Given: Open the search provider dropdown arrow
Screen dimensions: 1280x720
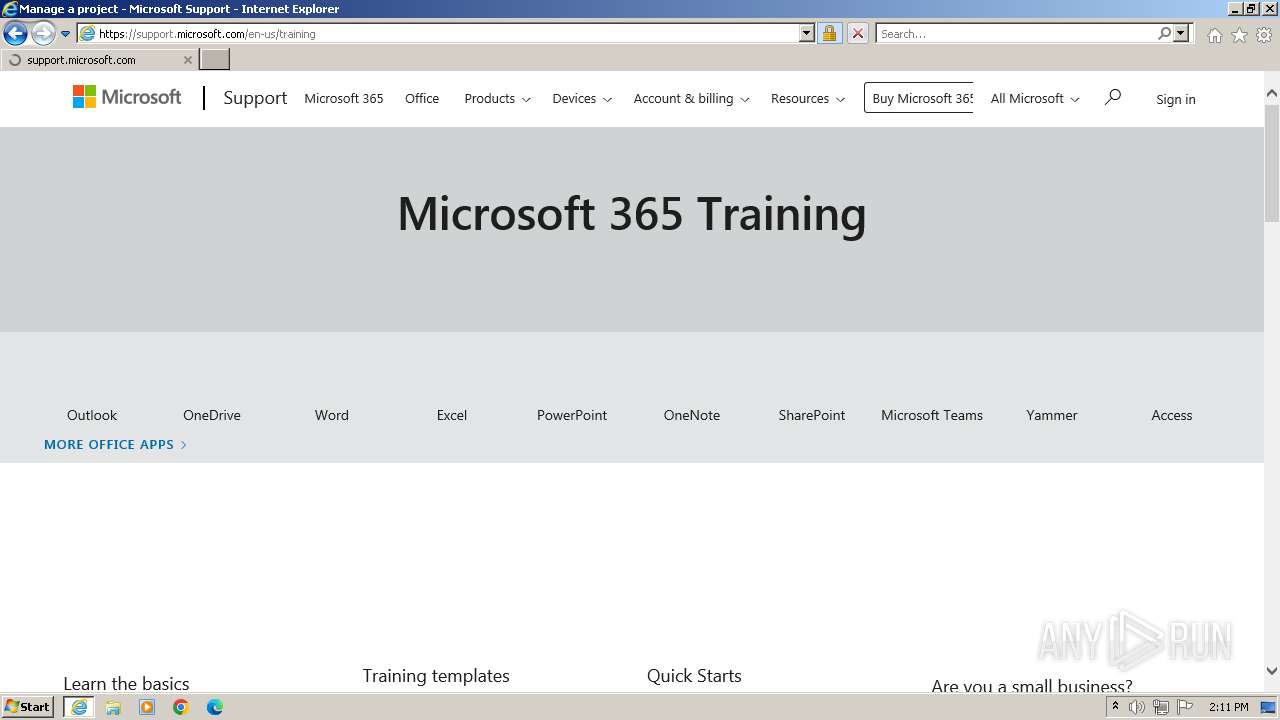Looking at the screenshot, I should (1181, 33).
